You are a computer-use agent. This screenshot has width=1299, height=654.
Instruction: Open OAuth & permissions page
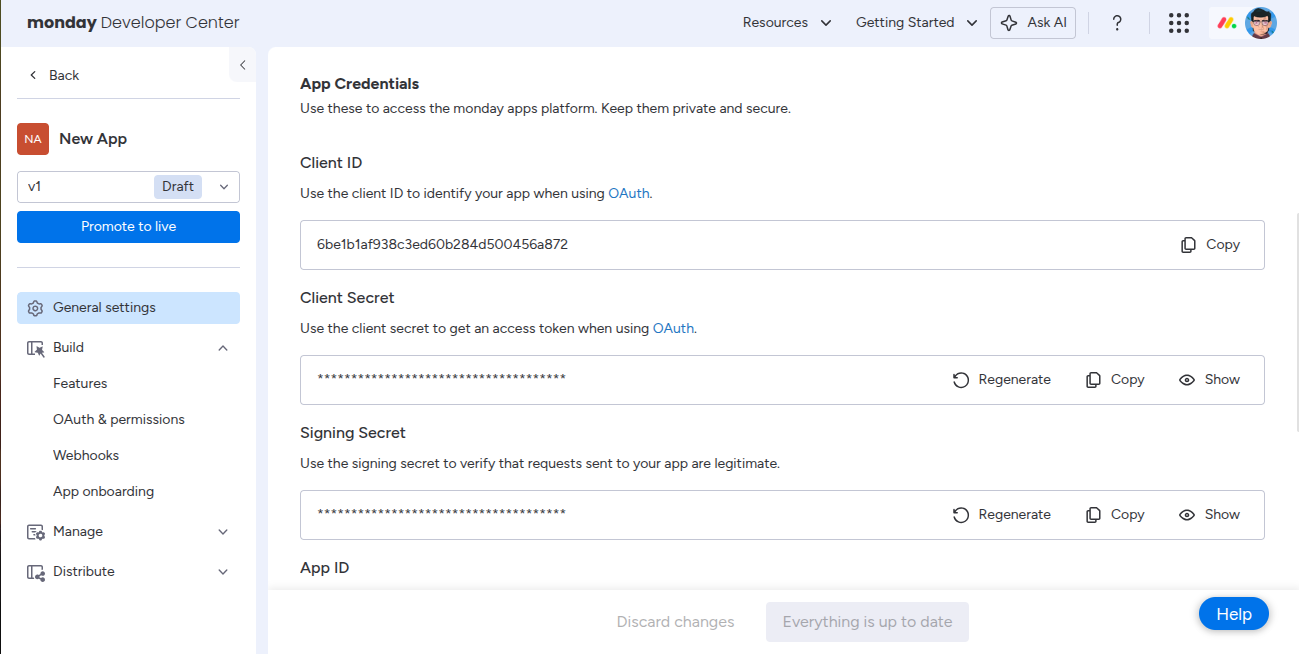119,420
